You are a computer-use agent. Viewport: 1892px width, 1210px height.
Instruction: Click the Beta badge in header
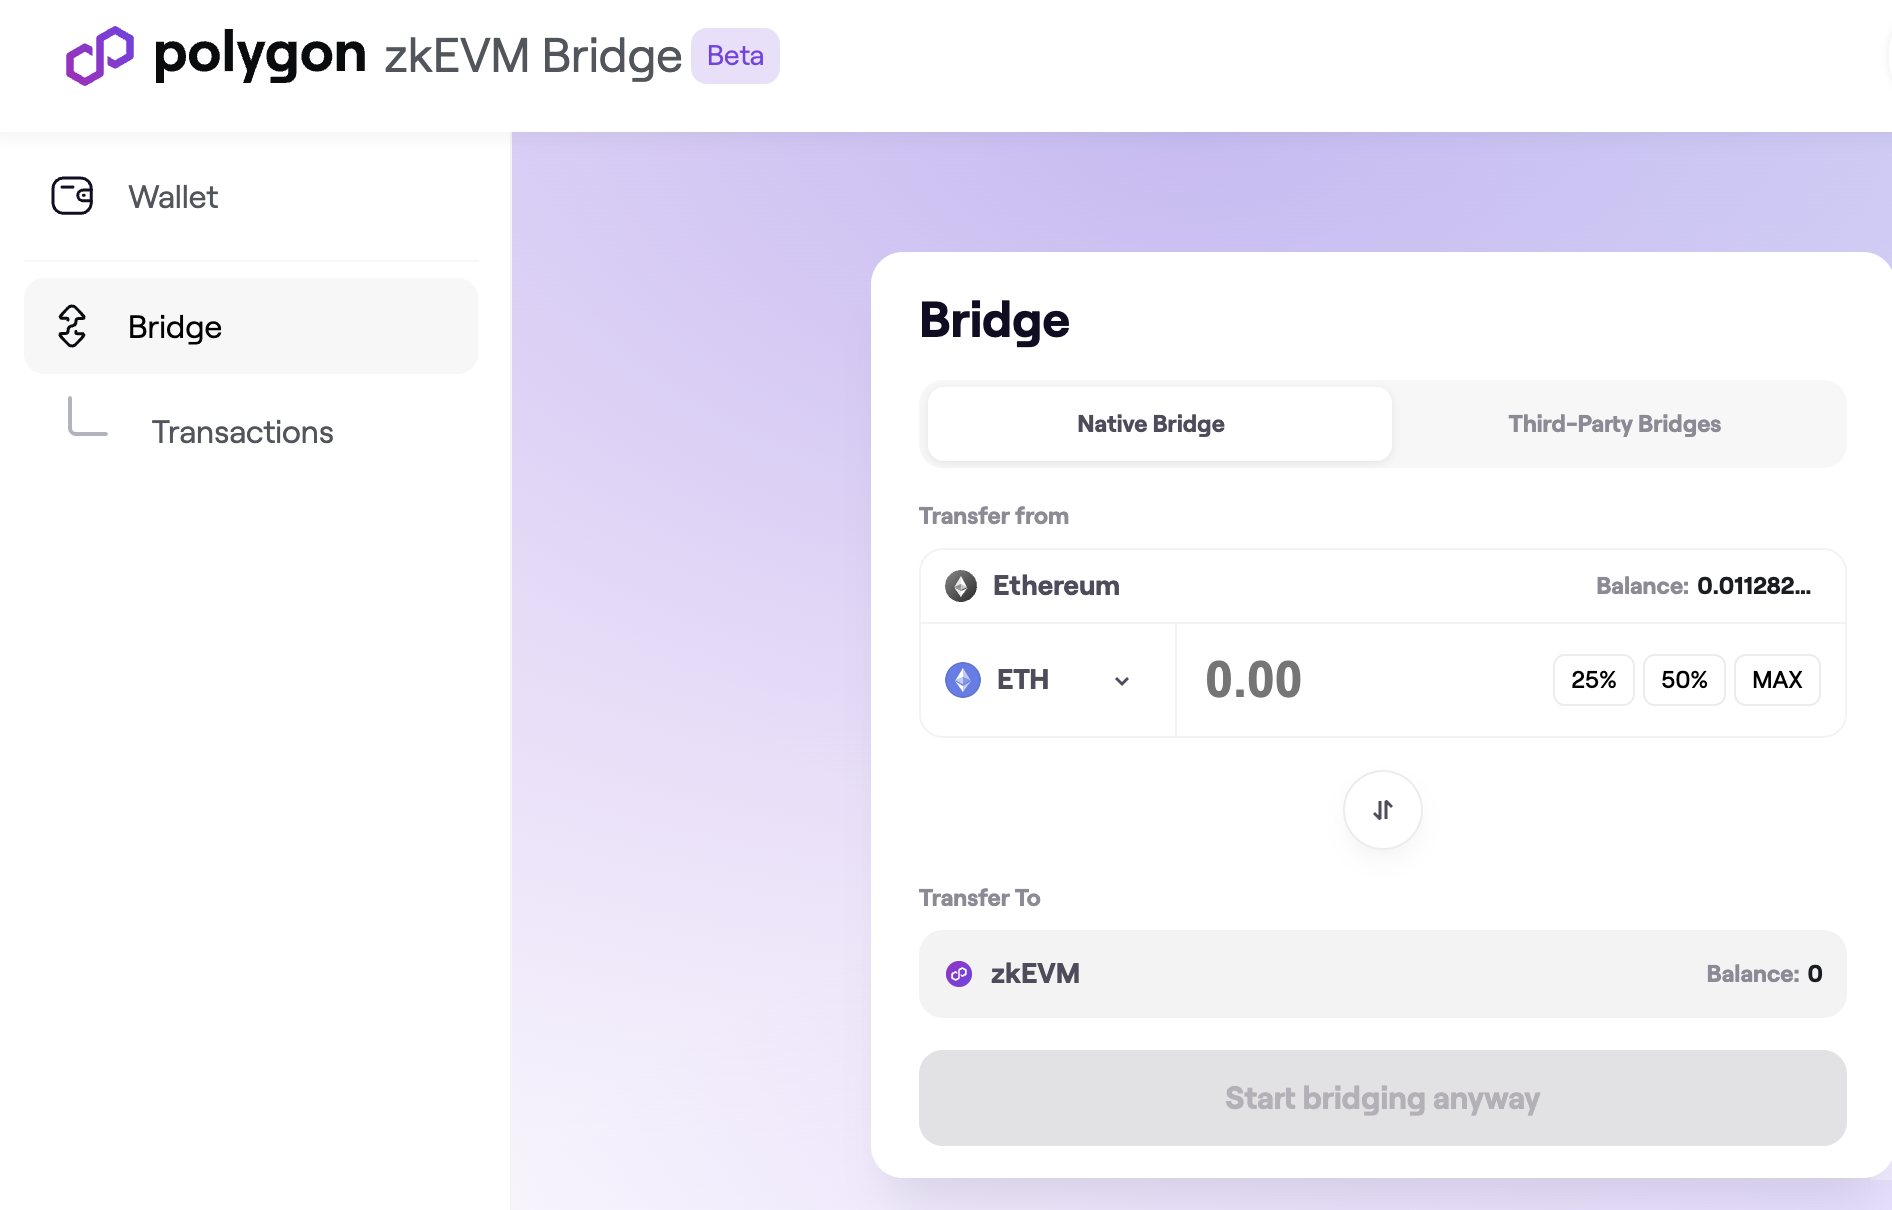click(x=735, y=56)
